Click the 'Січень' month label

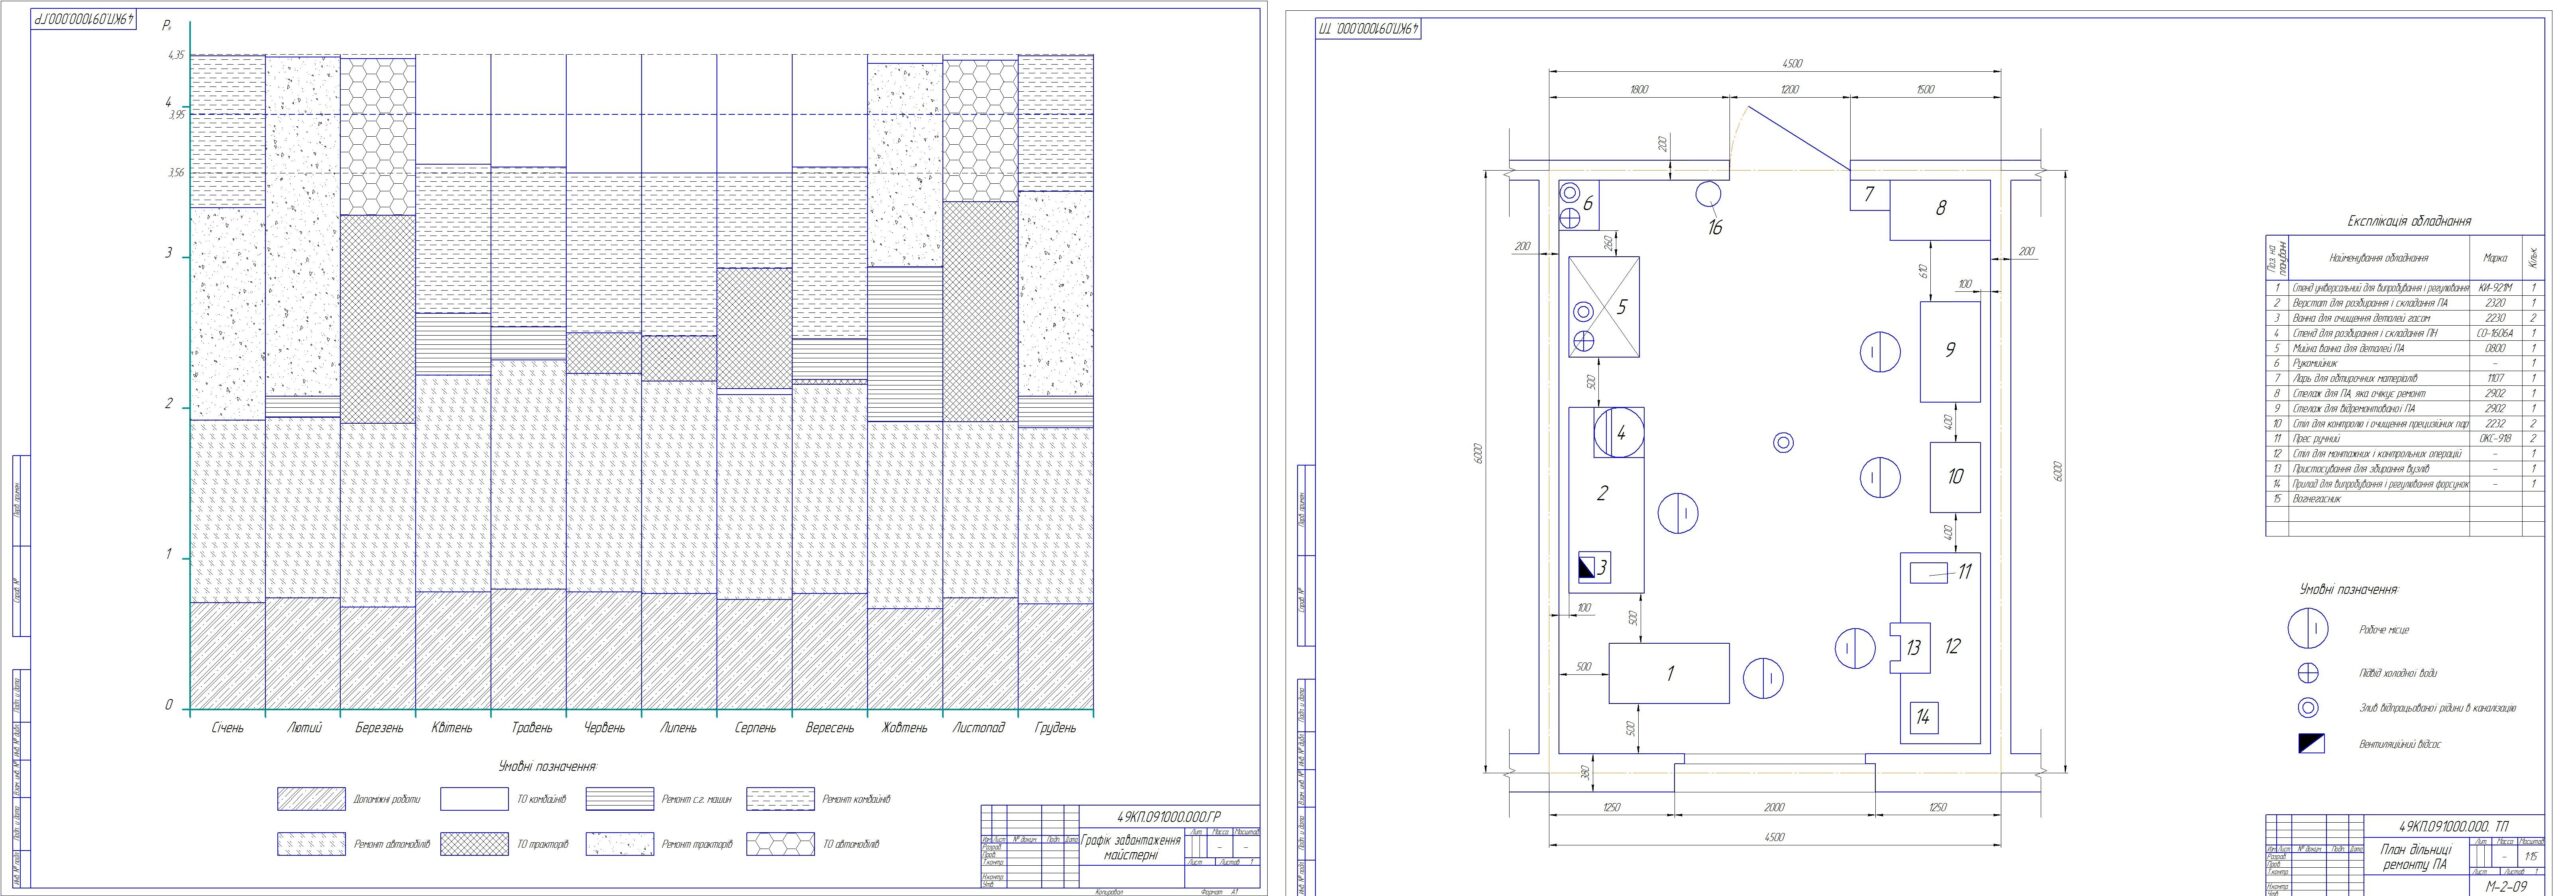(x=227, y=728)
